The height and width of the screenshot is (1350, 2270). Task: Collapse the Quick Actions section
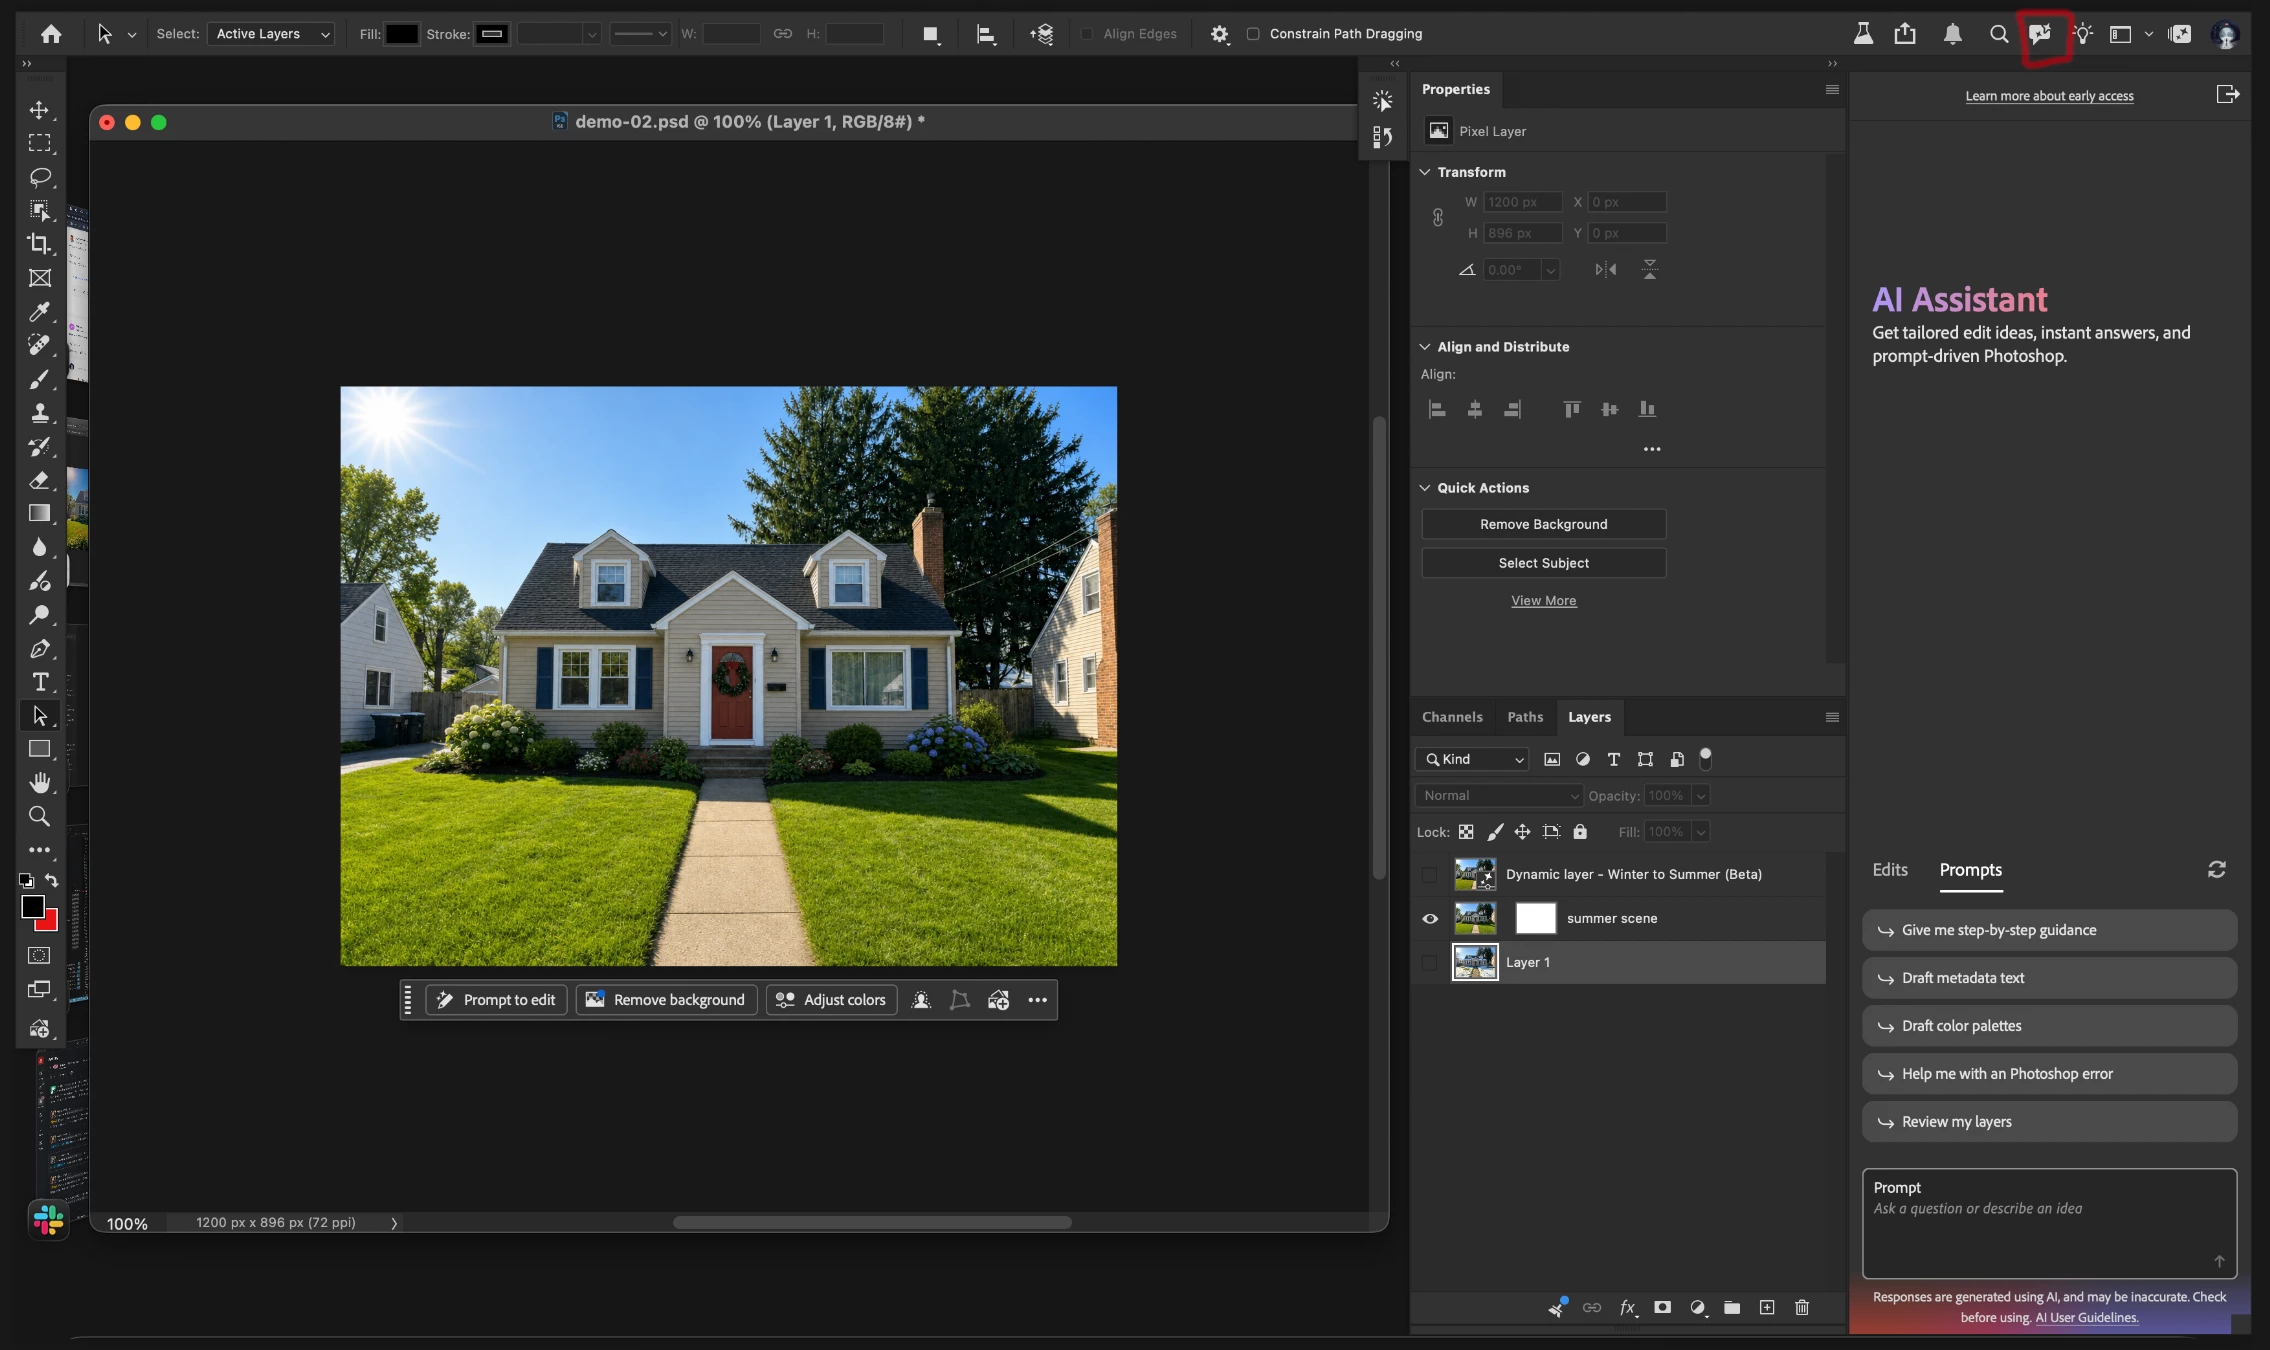pos(1425,487)
